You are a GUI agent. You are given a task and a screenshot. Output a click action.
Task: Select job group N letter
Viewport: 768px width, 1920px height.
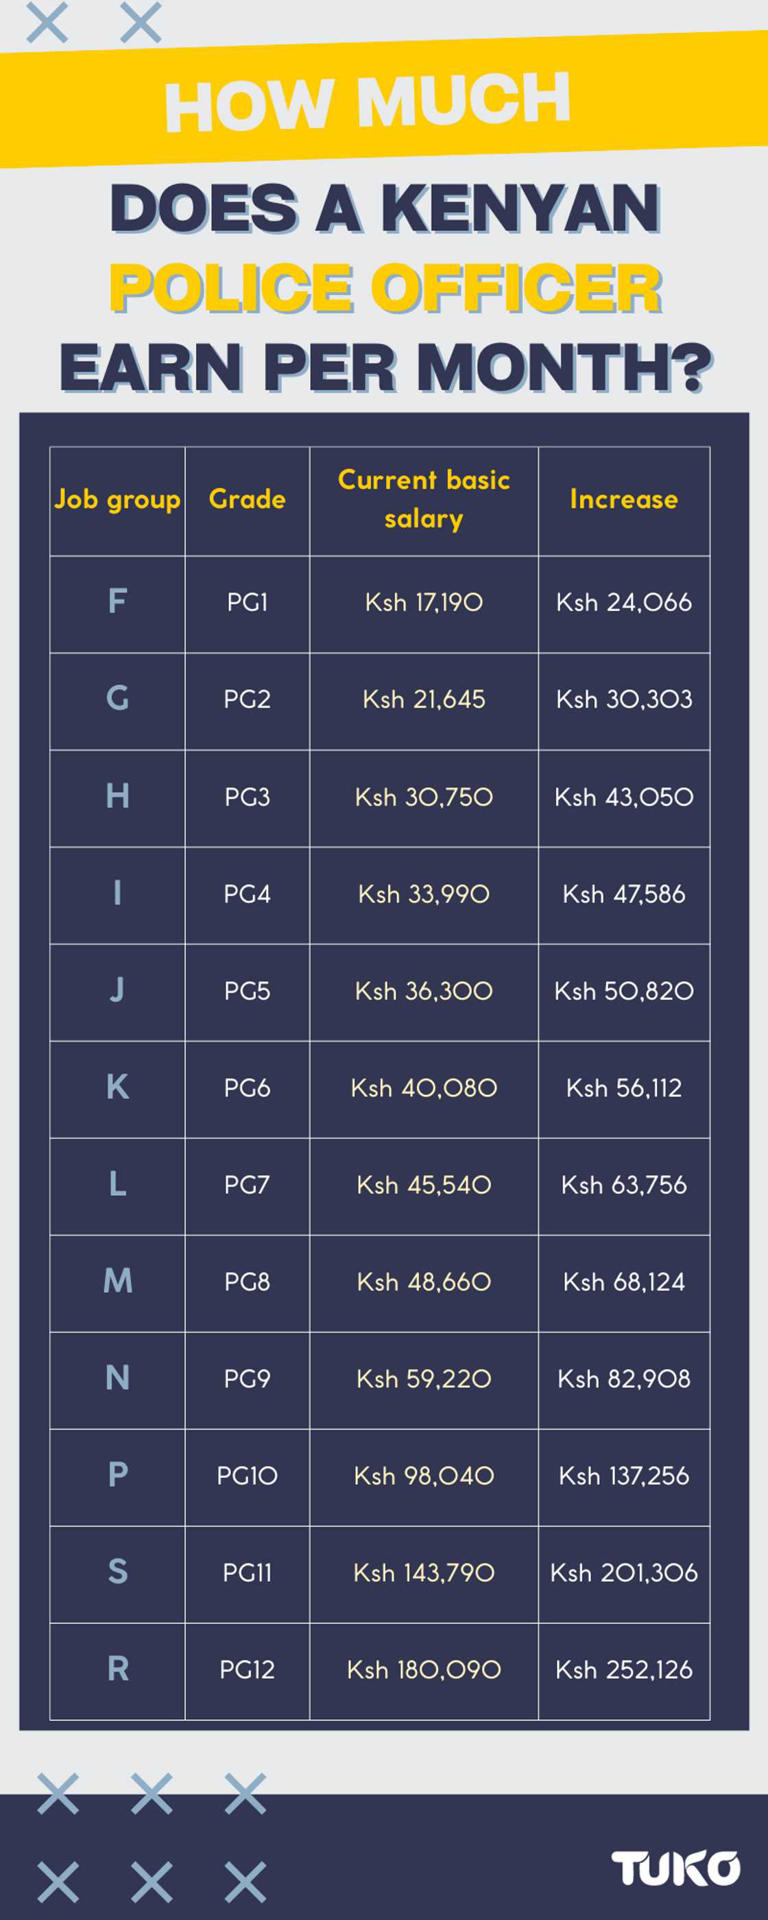point(117,1378)
